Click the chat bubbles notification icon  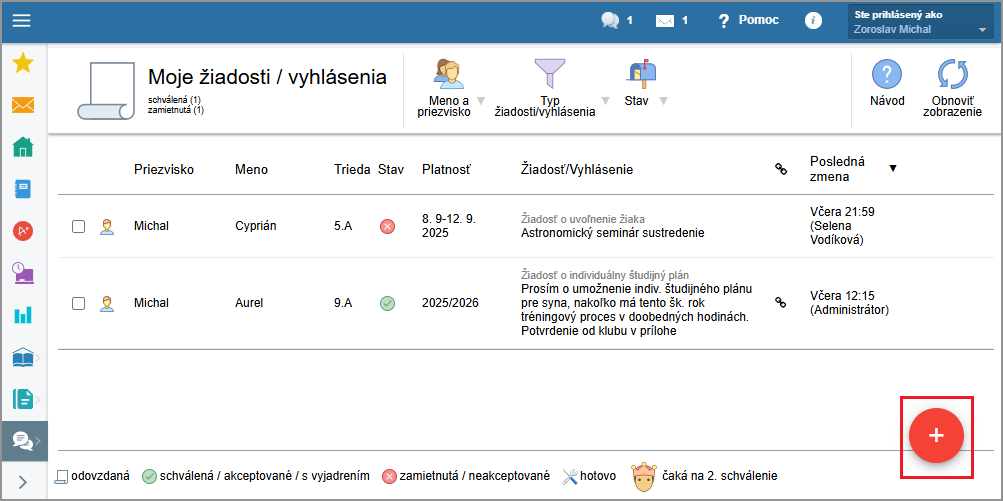click(610, 20)
